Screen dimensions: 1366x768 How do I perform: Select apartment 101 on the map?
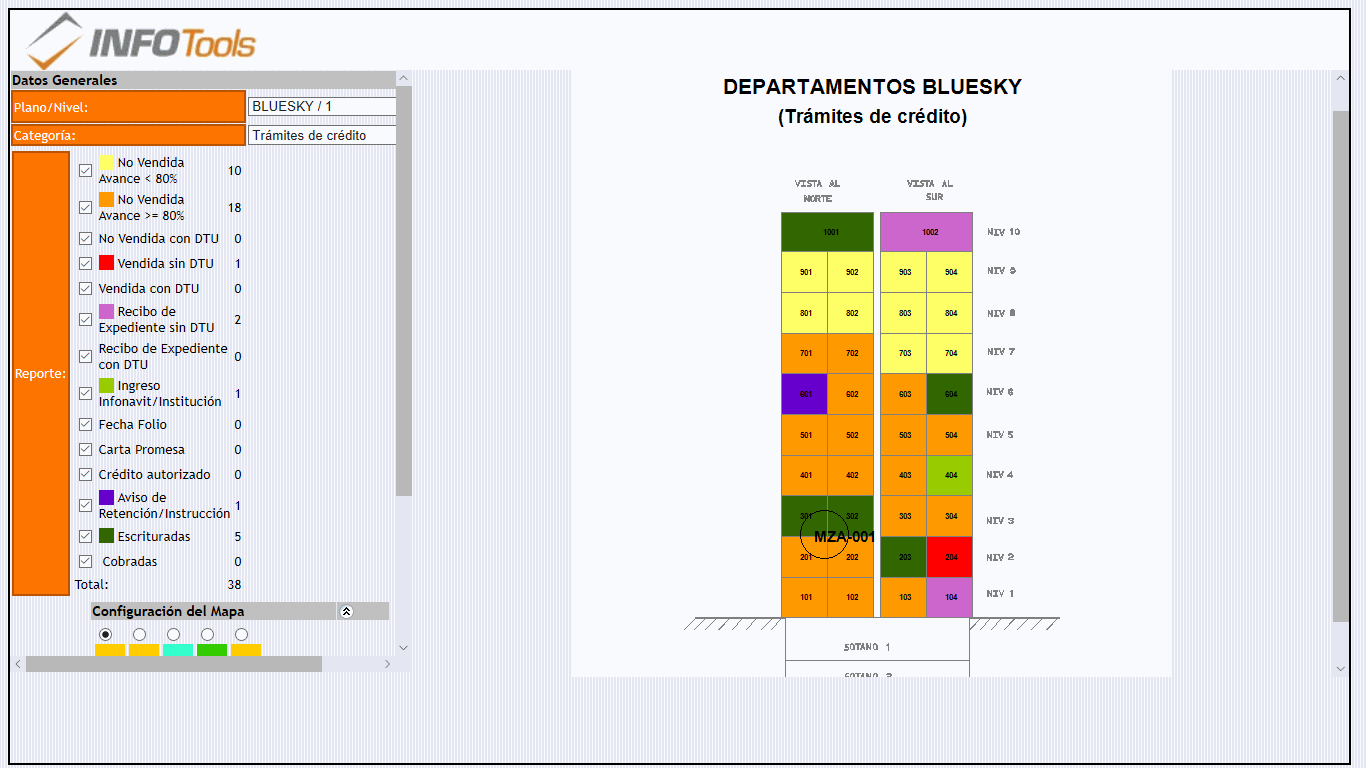point(804,597)
